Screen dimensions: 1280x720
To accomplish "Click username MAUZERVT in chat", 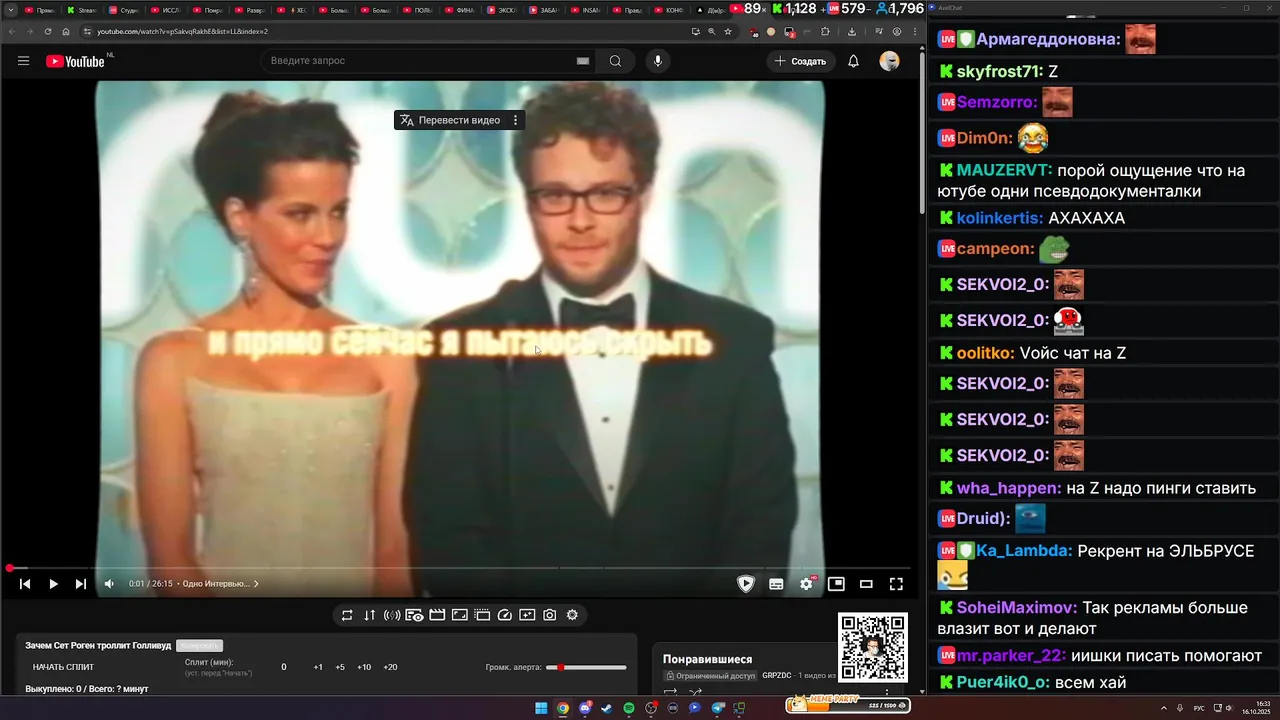I will point(1004,171).
